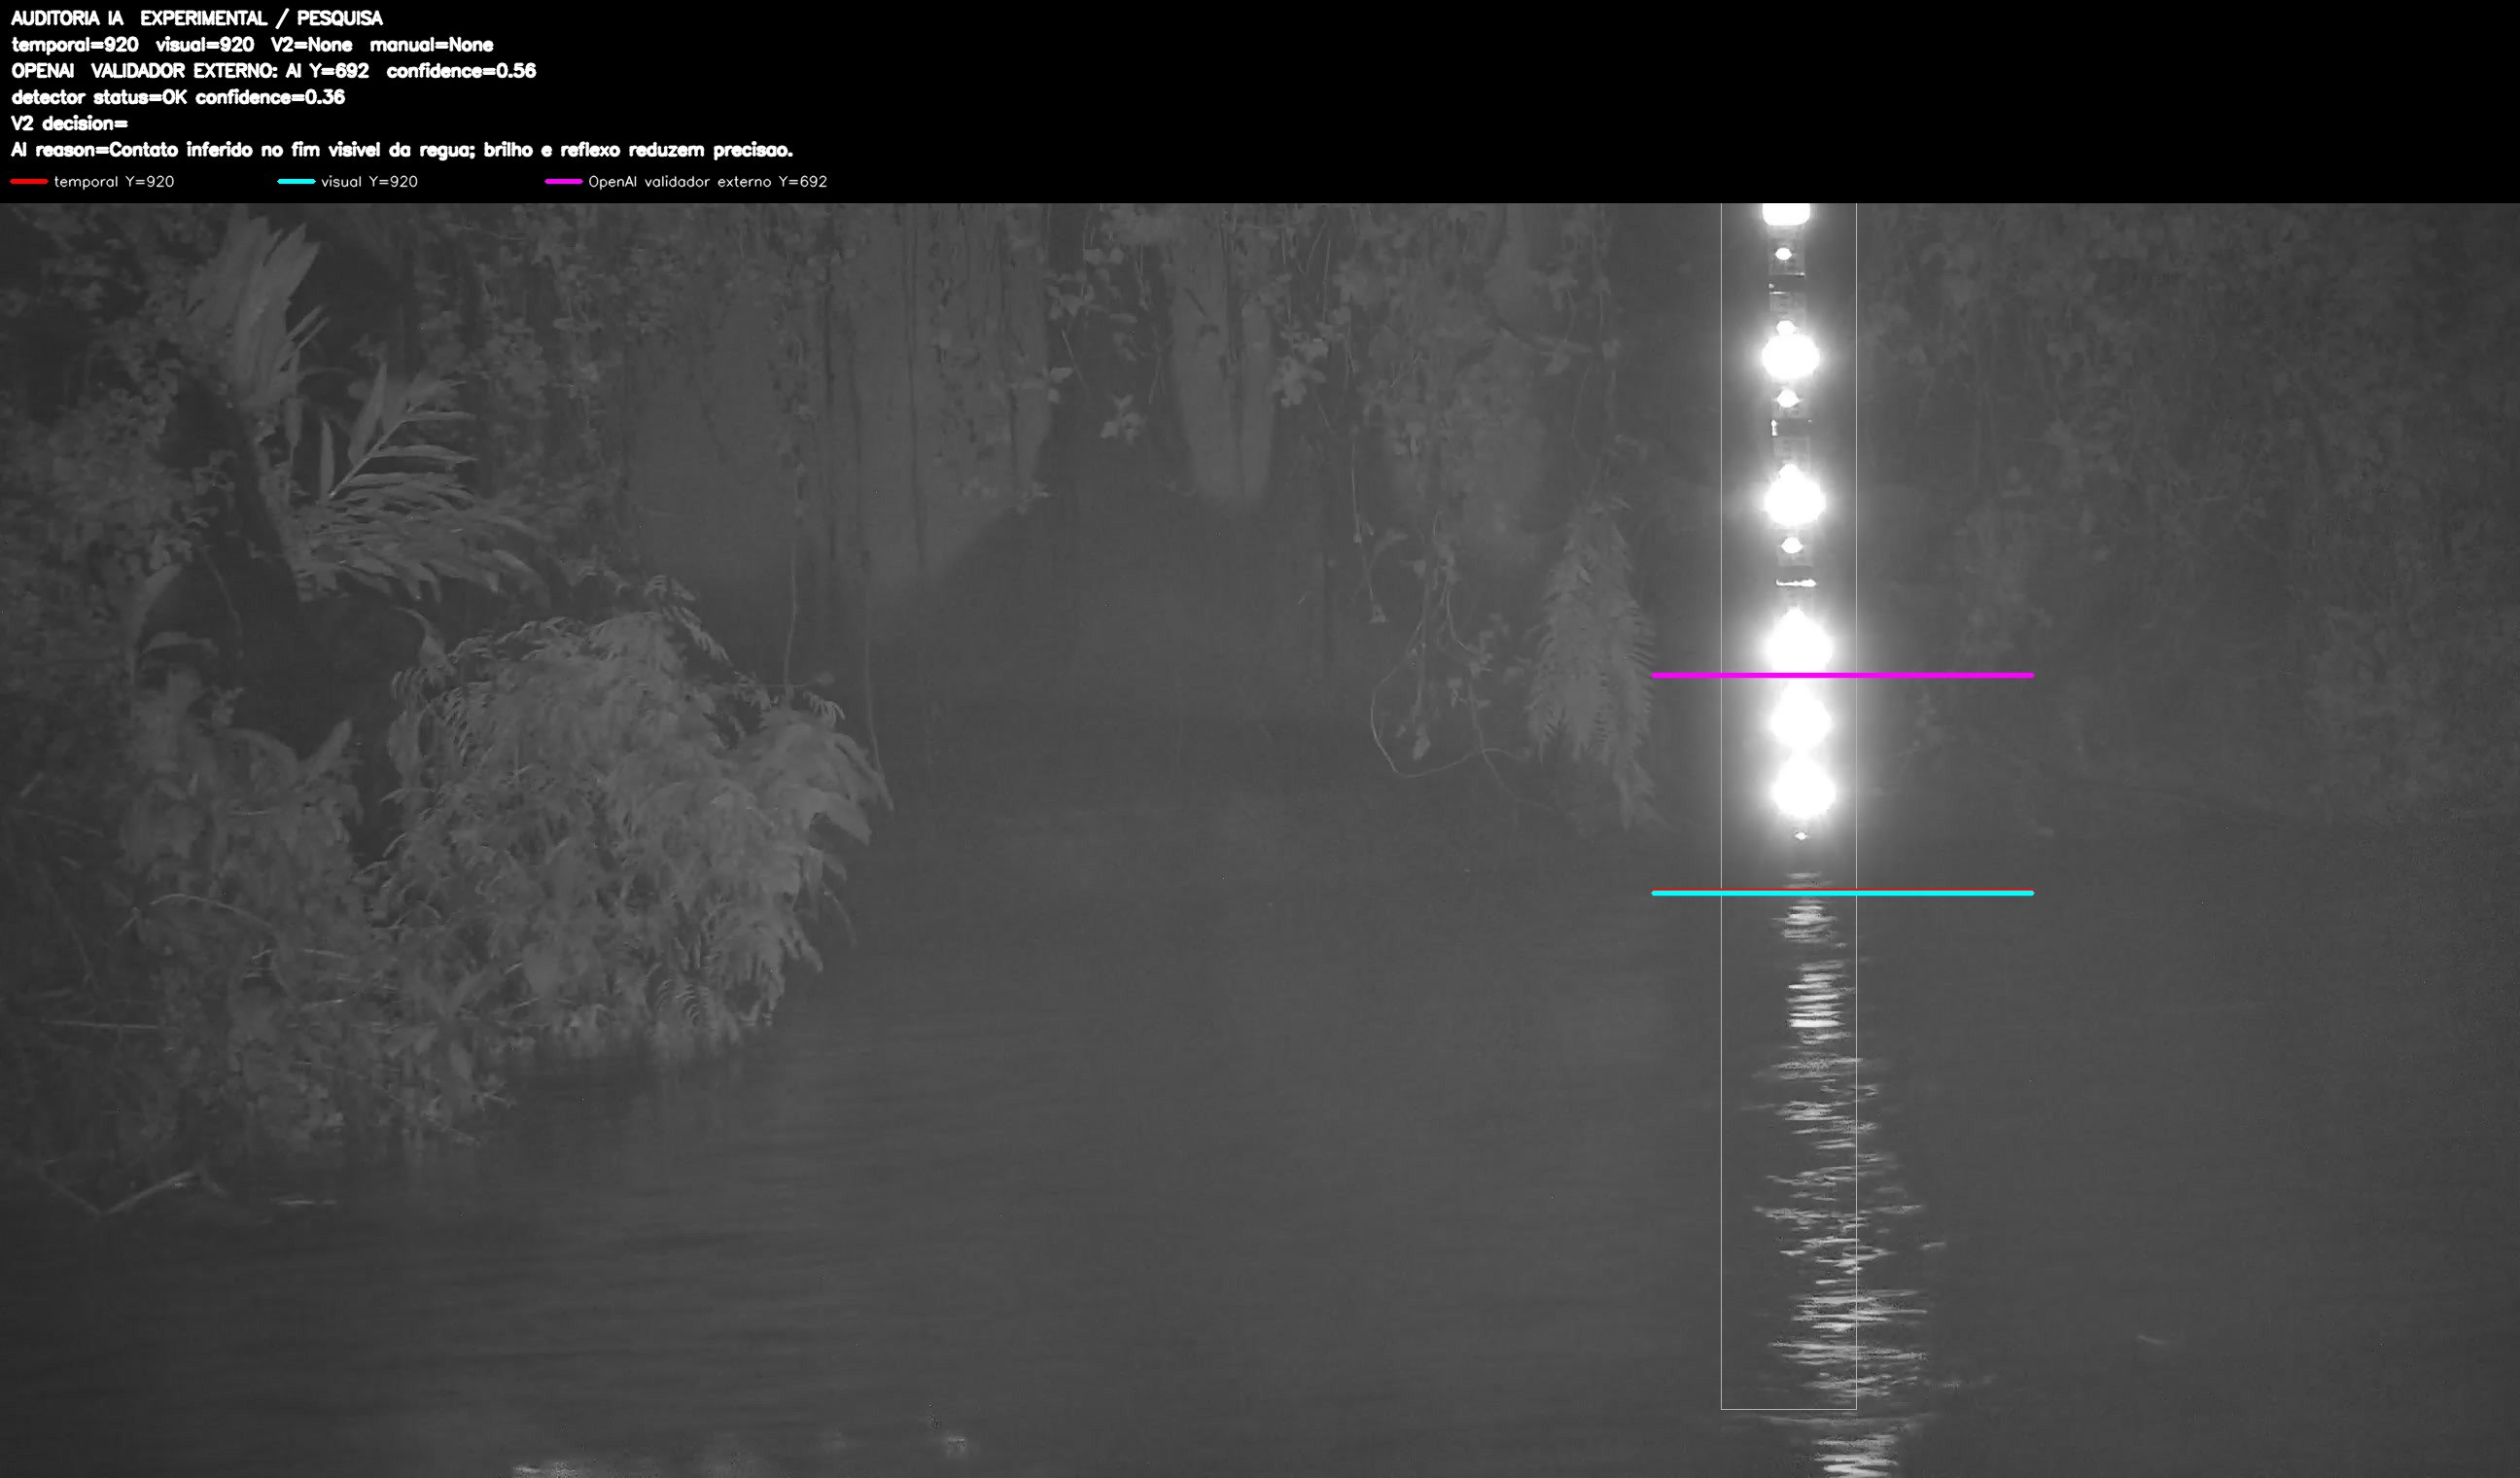Click the 'visual=920' value in header
Image resolution: width=2520 pixels, height=1478 pixels.
(x=205, y=45)
